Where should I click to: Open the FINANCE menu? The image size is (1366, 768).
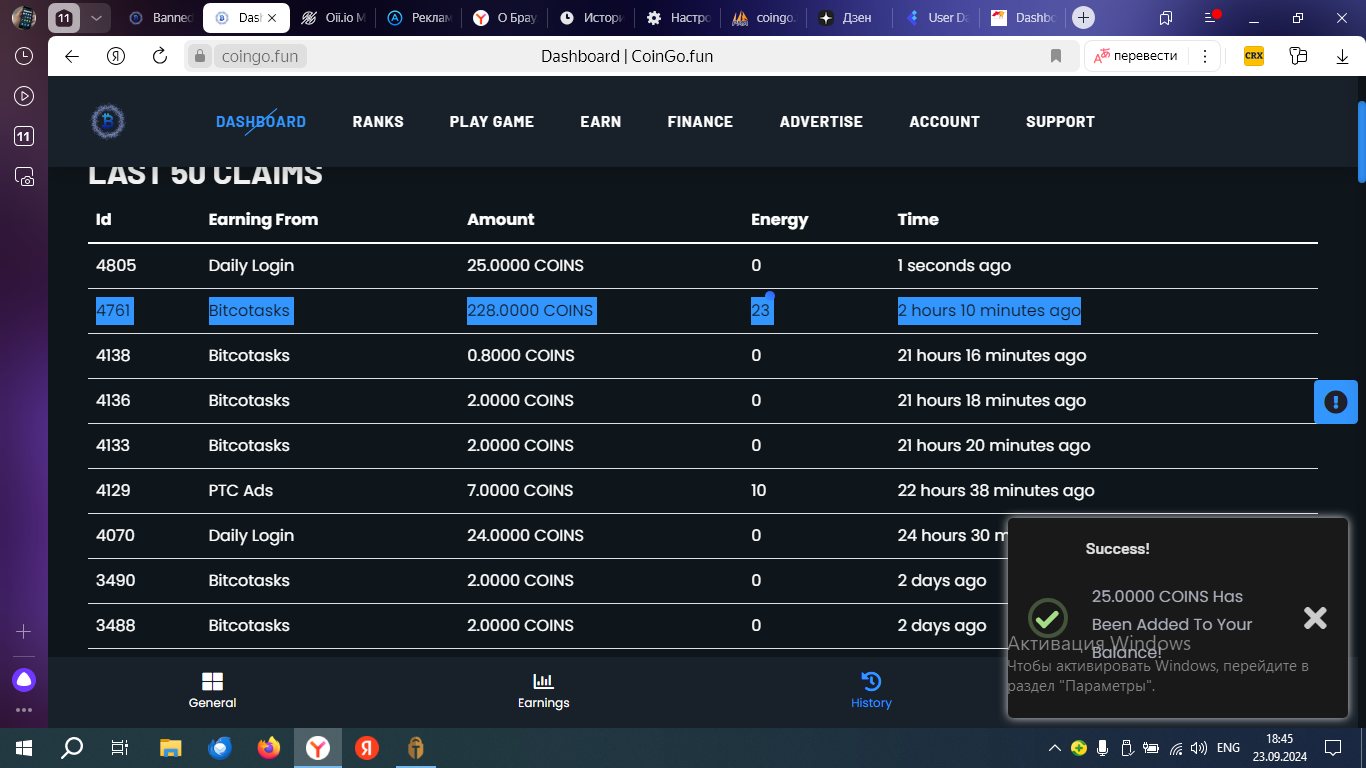coord(700,122)
